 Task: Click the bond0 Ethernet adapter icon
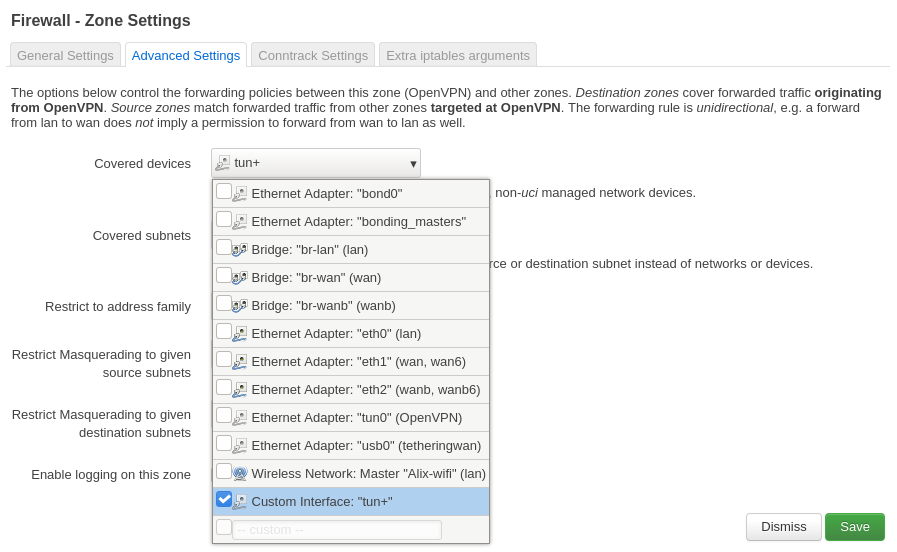240,194
